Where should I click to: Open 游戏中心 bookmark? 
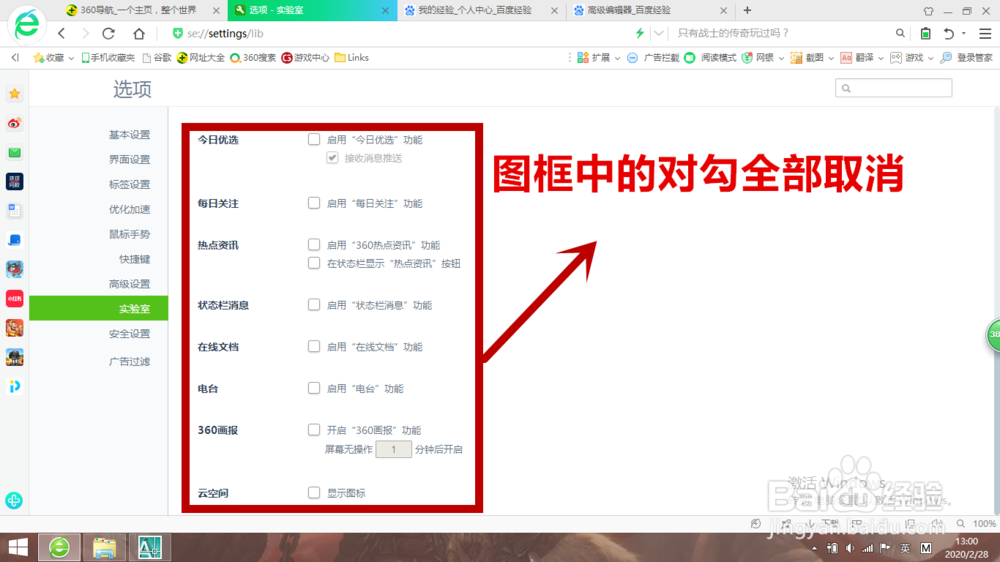pyautogui.click(x=305, y=57)
